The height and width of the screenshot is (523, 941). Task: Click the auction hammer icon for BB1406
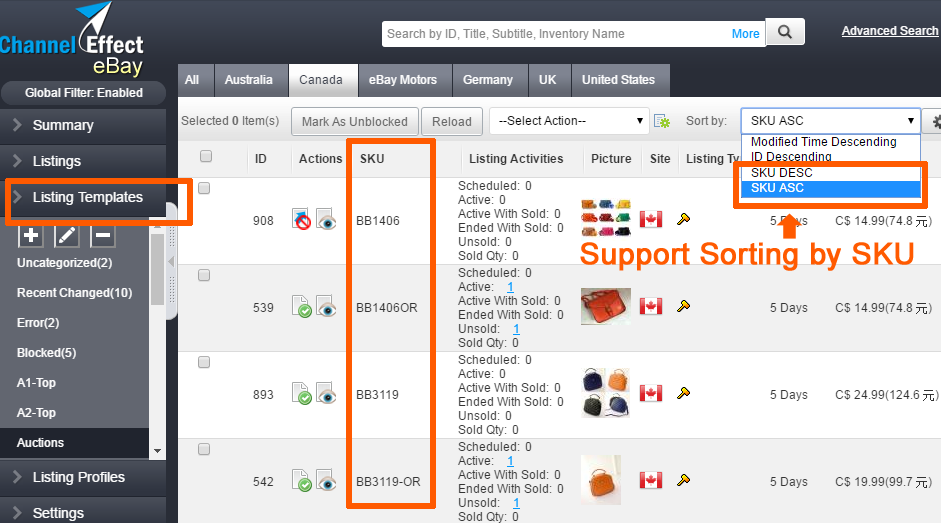683,219
